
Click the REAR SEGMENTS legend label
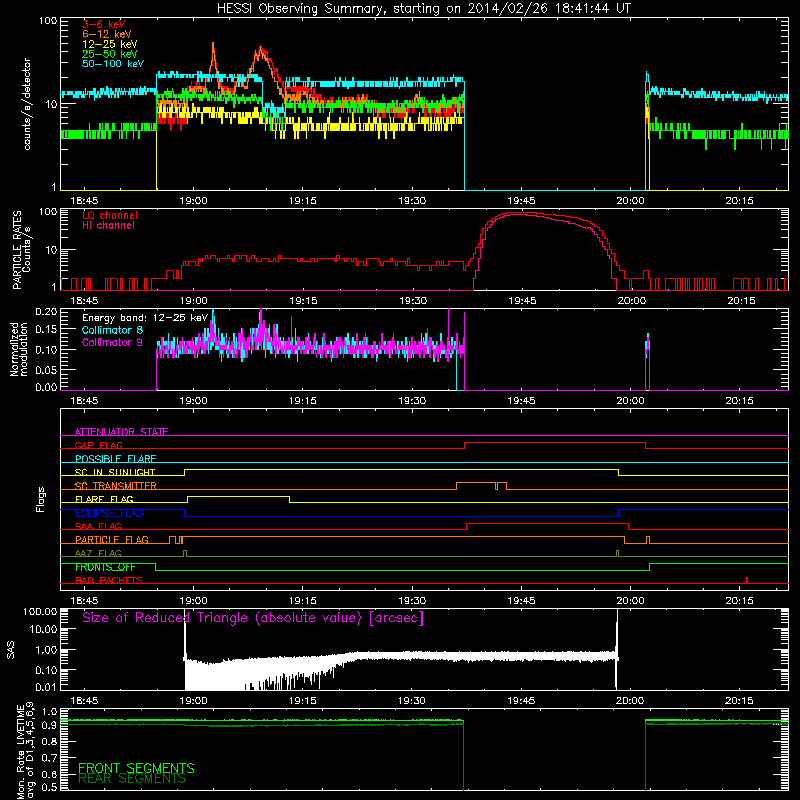[132, 779]
